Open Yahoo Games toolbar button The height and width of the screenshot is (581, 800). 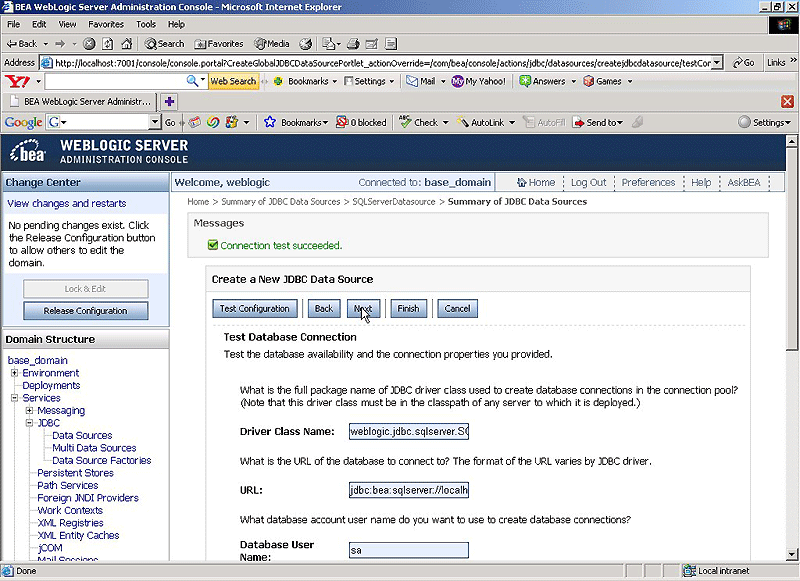coord(603,81)
